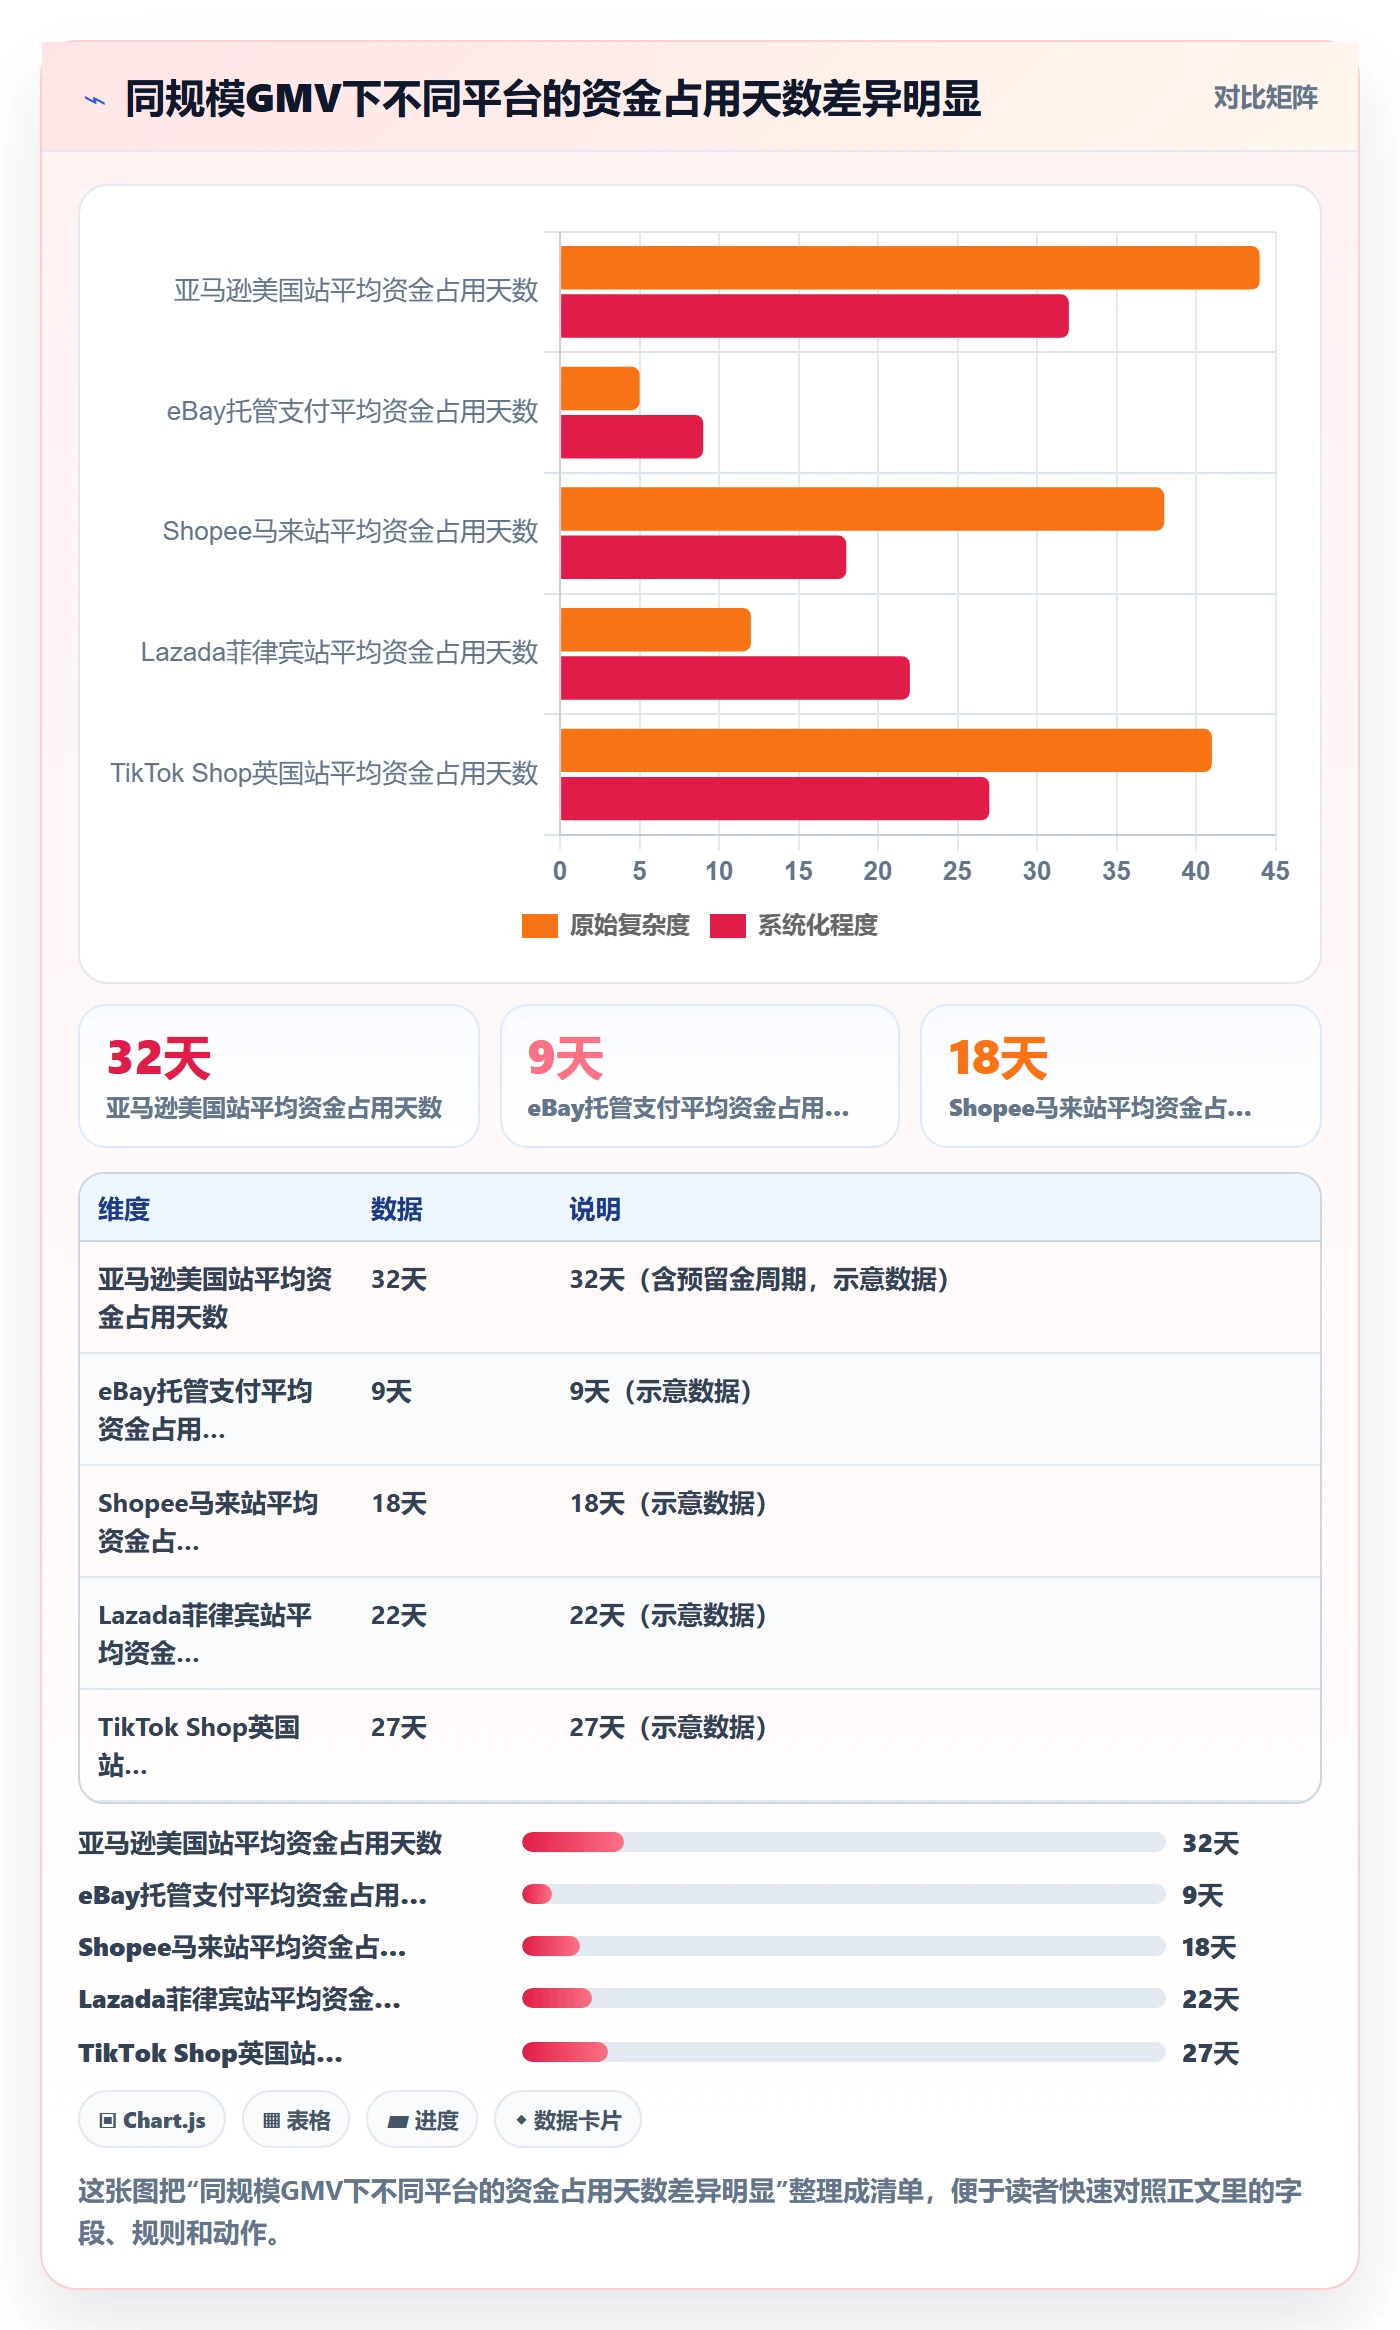Click the 亚马逊美国站 progress bar
This screenshot has width=1400, height=2330.
843,1842
